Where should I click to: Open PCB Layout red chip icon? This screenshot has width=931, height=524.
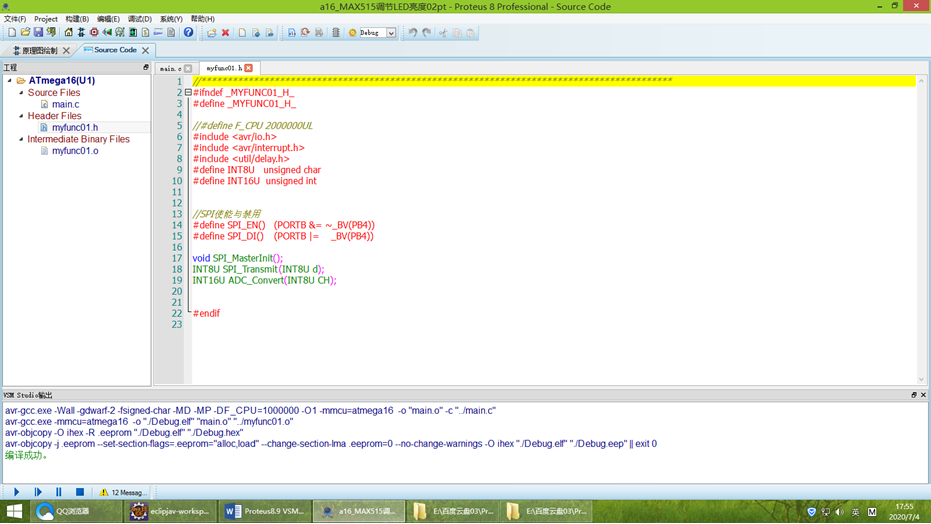coord(94,33)
